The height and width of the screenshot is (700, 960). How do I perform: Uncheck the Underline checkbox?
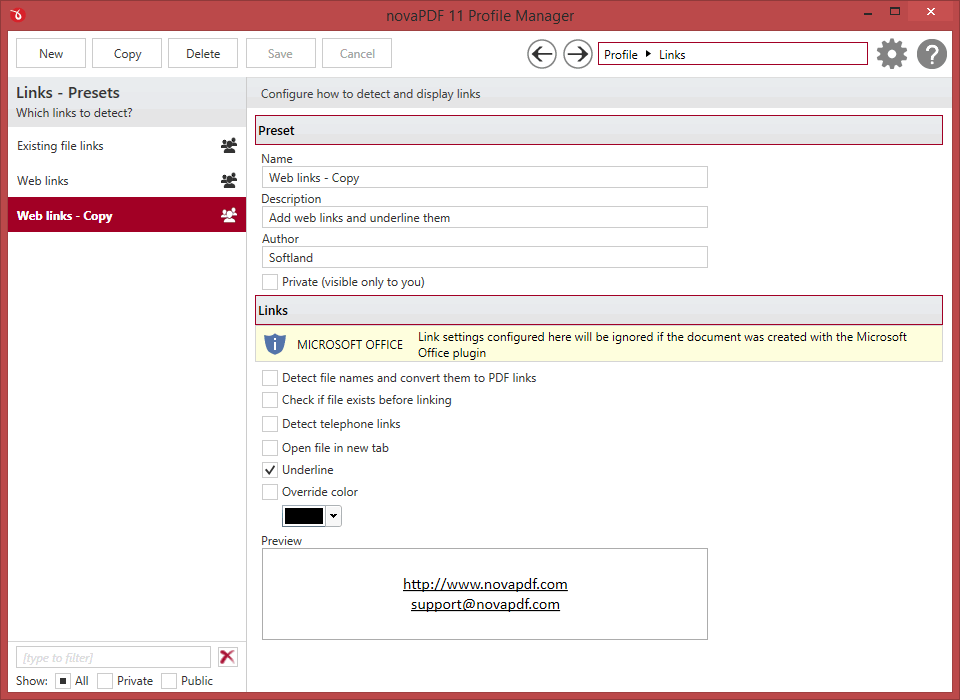[270, 470]
